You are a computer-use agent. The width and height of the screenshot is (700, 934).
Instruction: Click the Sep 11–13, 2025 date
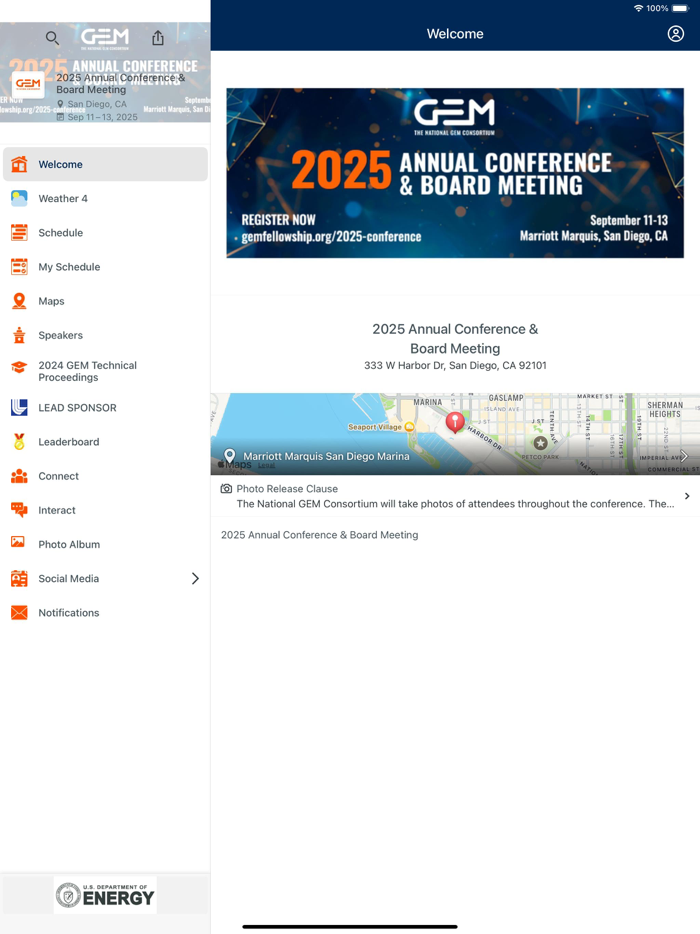pos(102,117)
